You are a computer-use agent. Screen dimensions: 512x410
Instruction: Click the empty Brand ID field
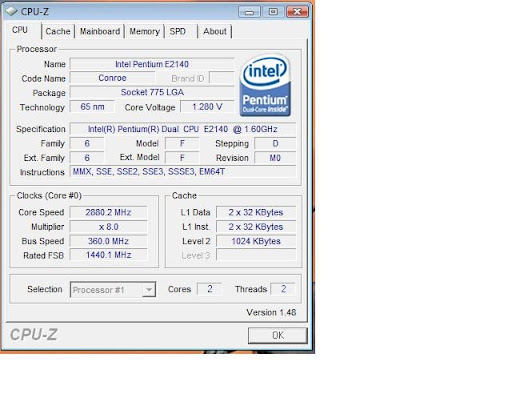(x=222, y=78)
